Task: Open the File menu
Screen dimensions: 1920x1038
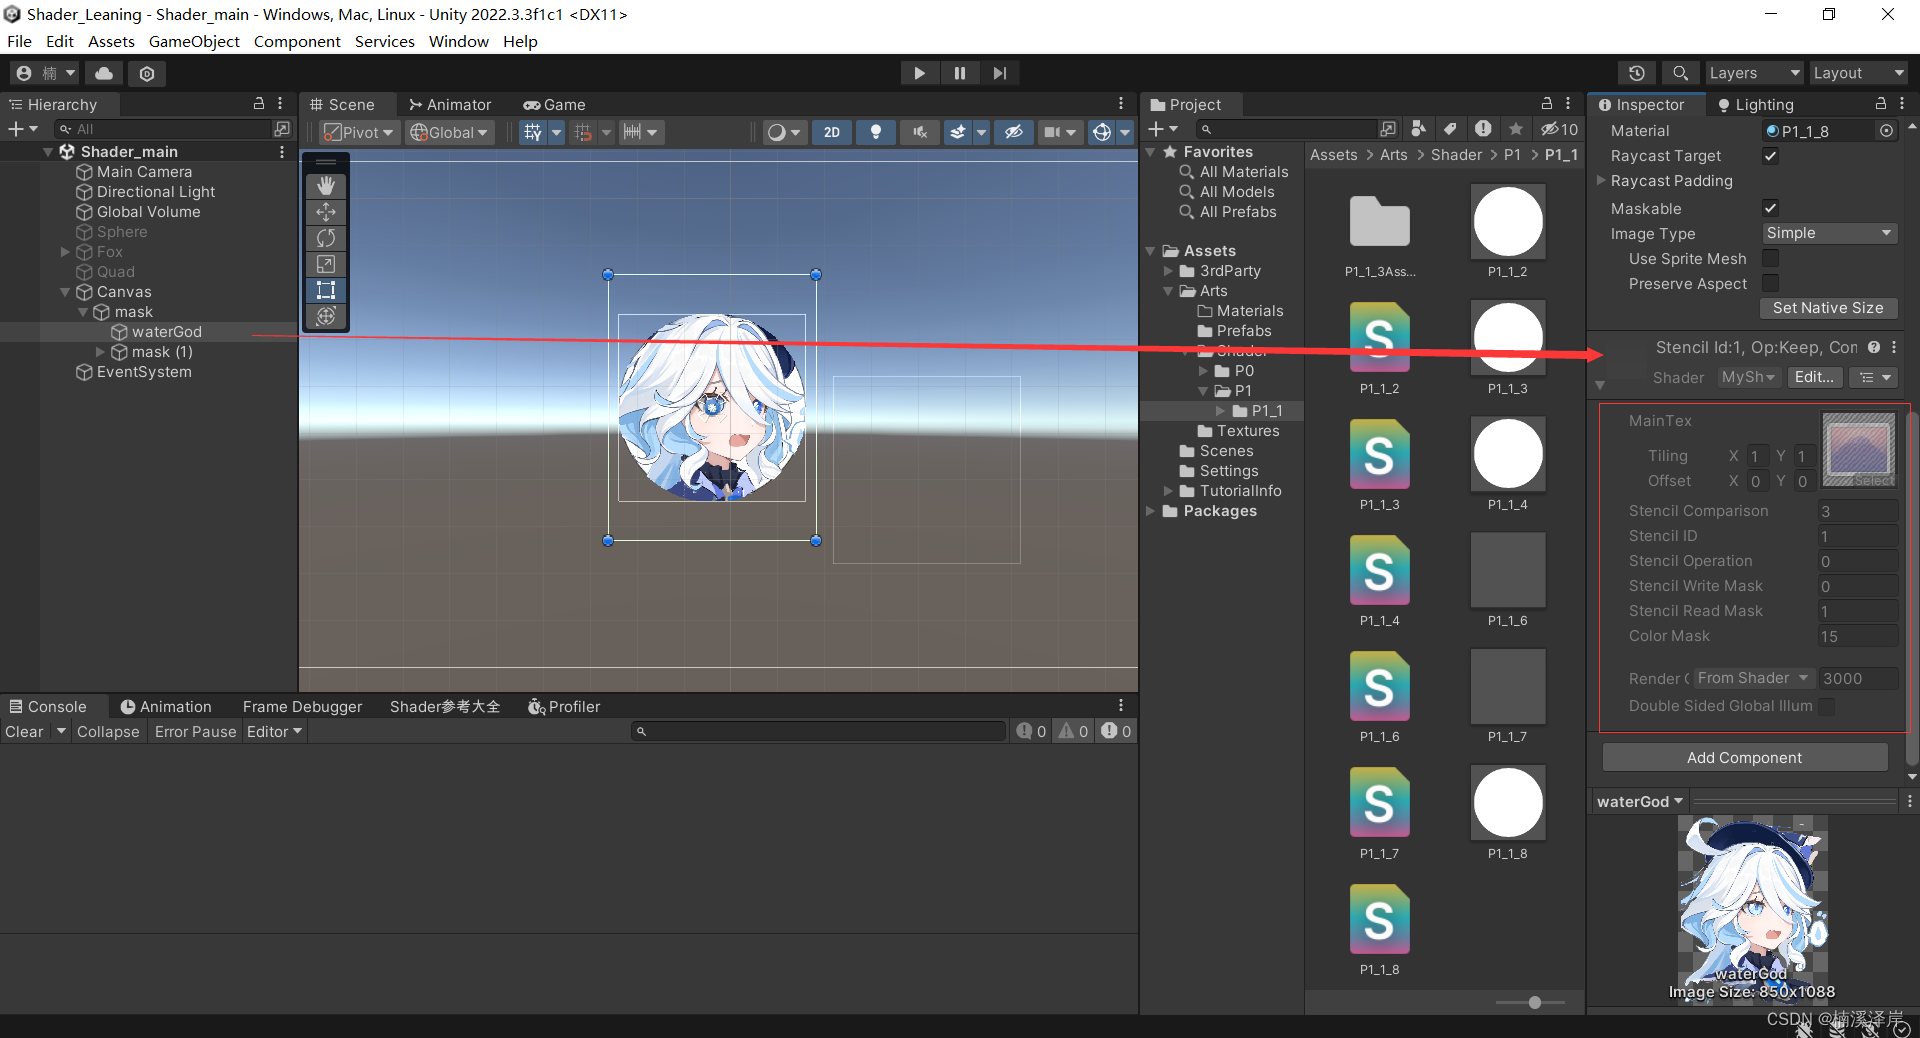Action: (x=19, y=41)
